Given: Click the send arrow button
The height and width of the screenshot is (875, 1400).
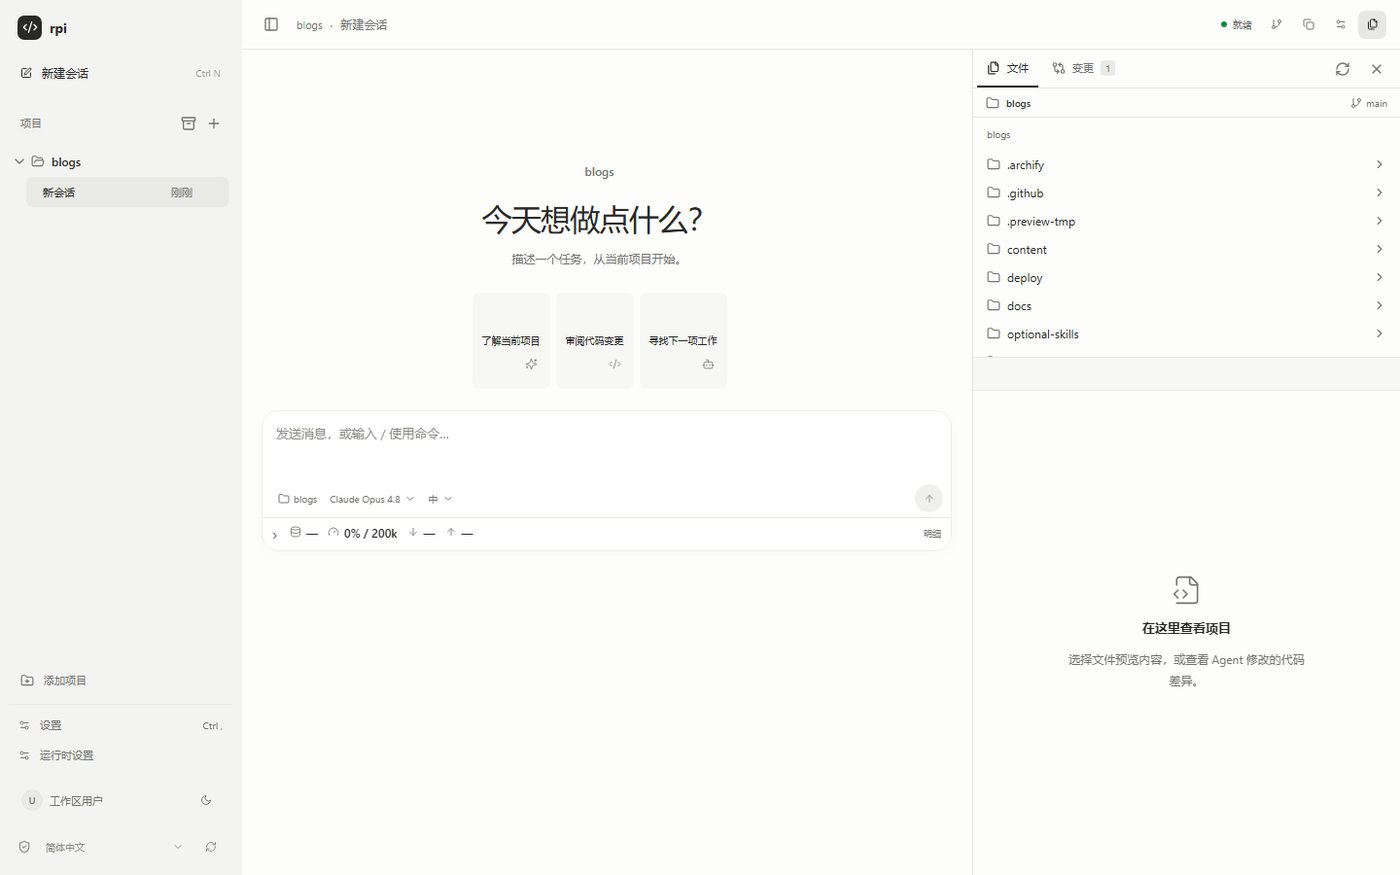Looking at the screenshot, I should pos(928,498).
